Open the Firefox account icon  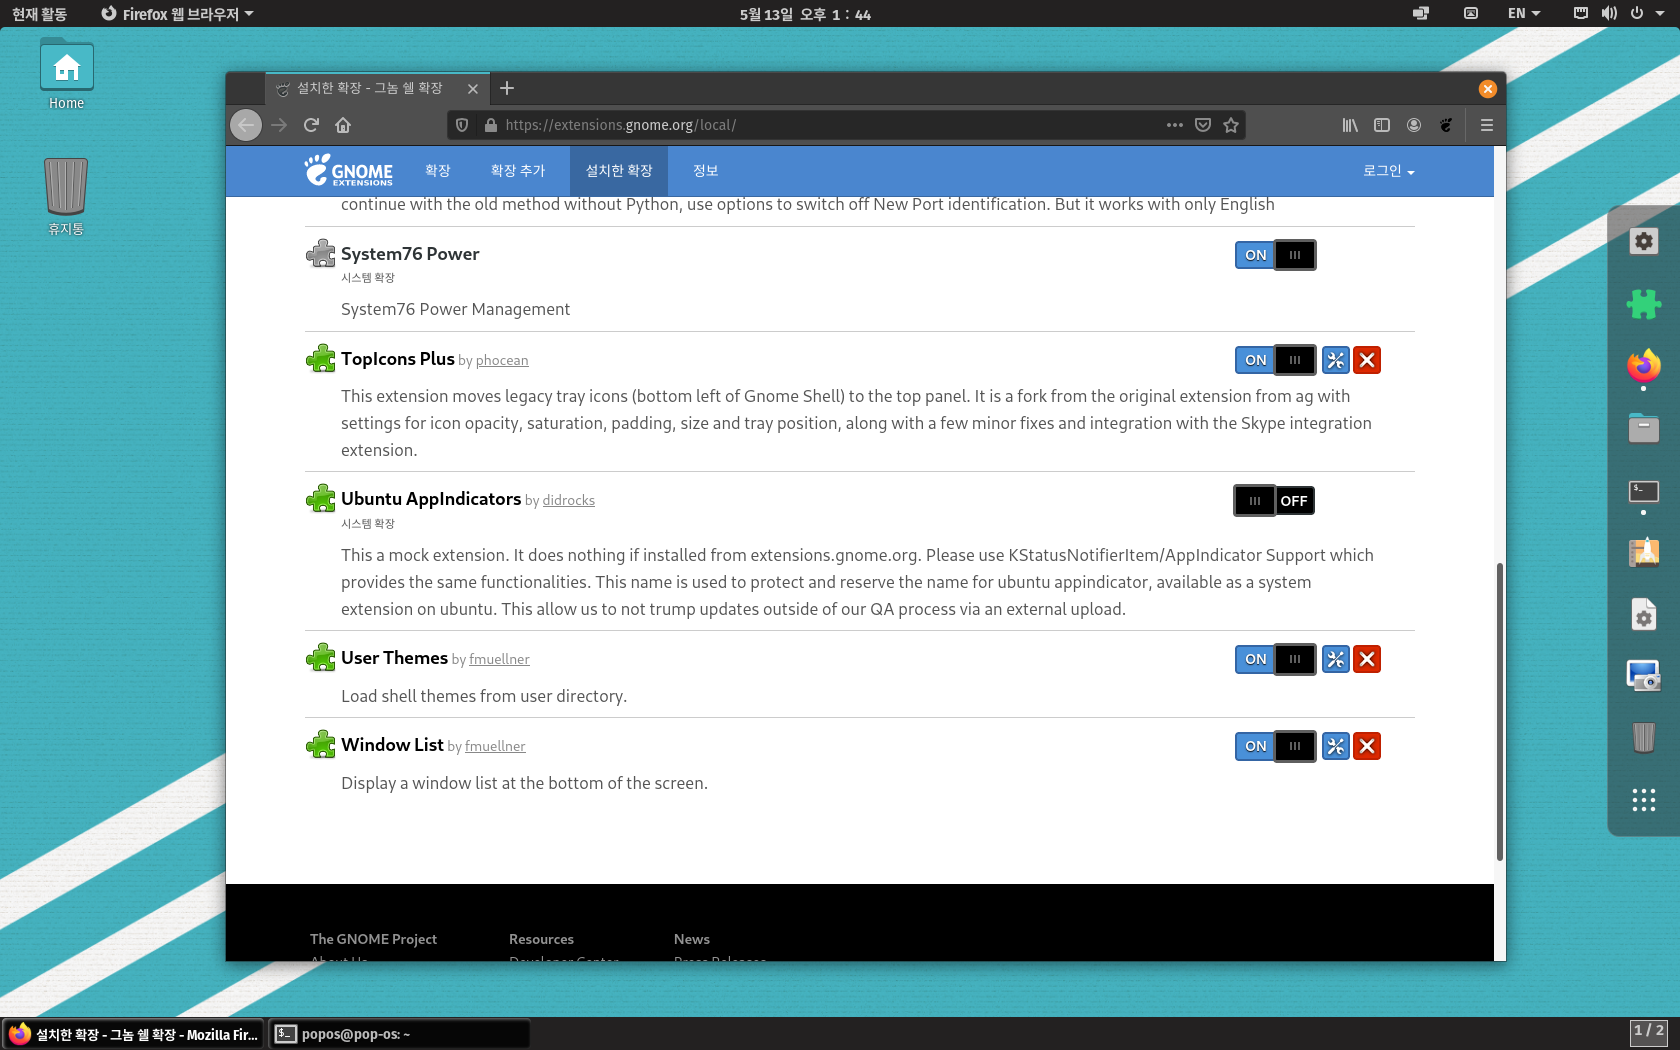[x=1414, y=125]
